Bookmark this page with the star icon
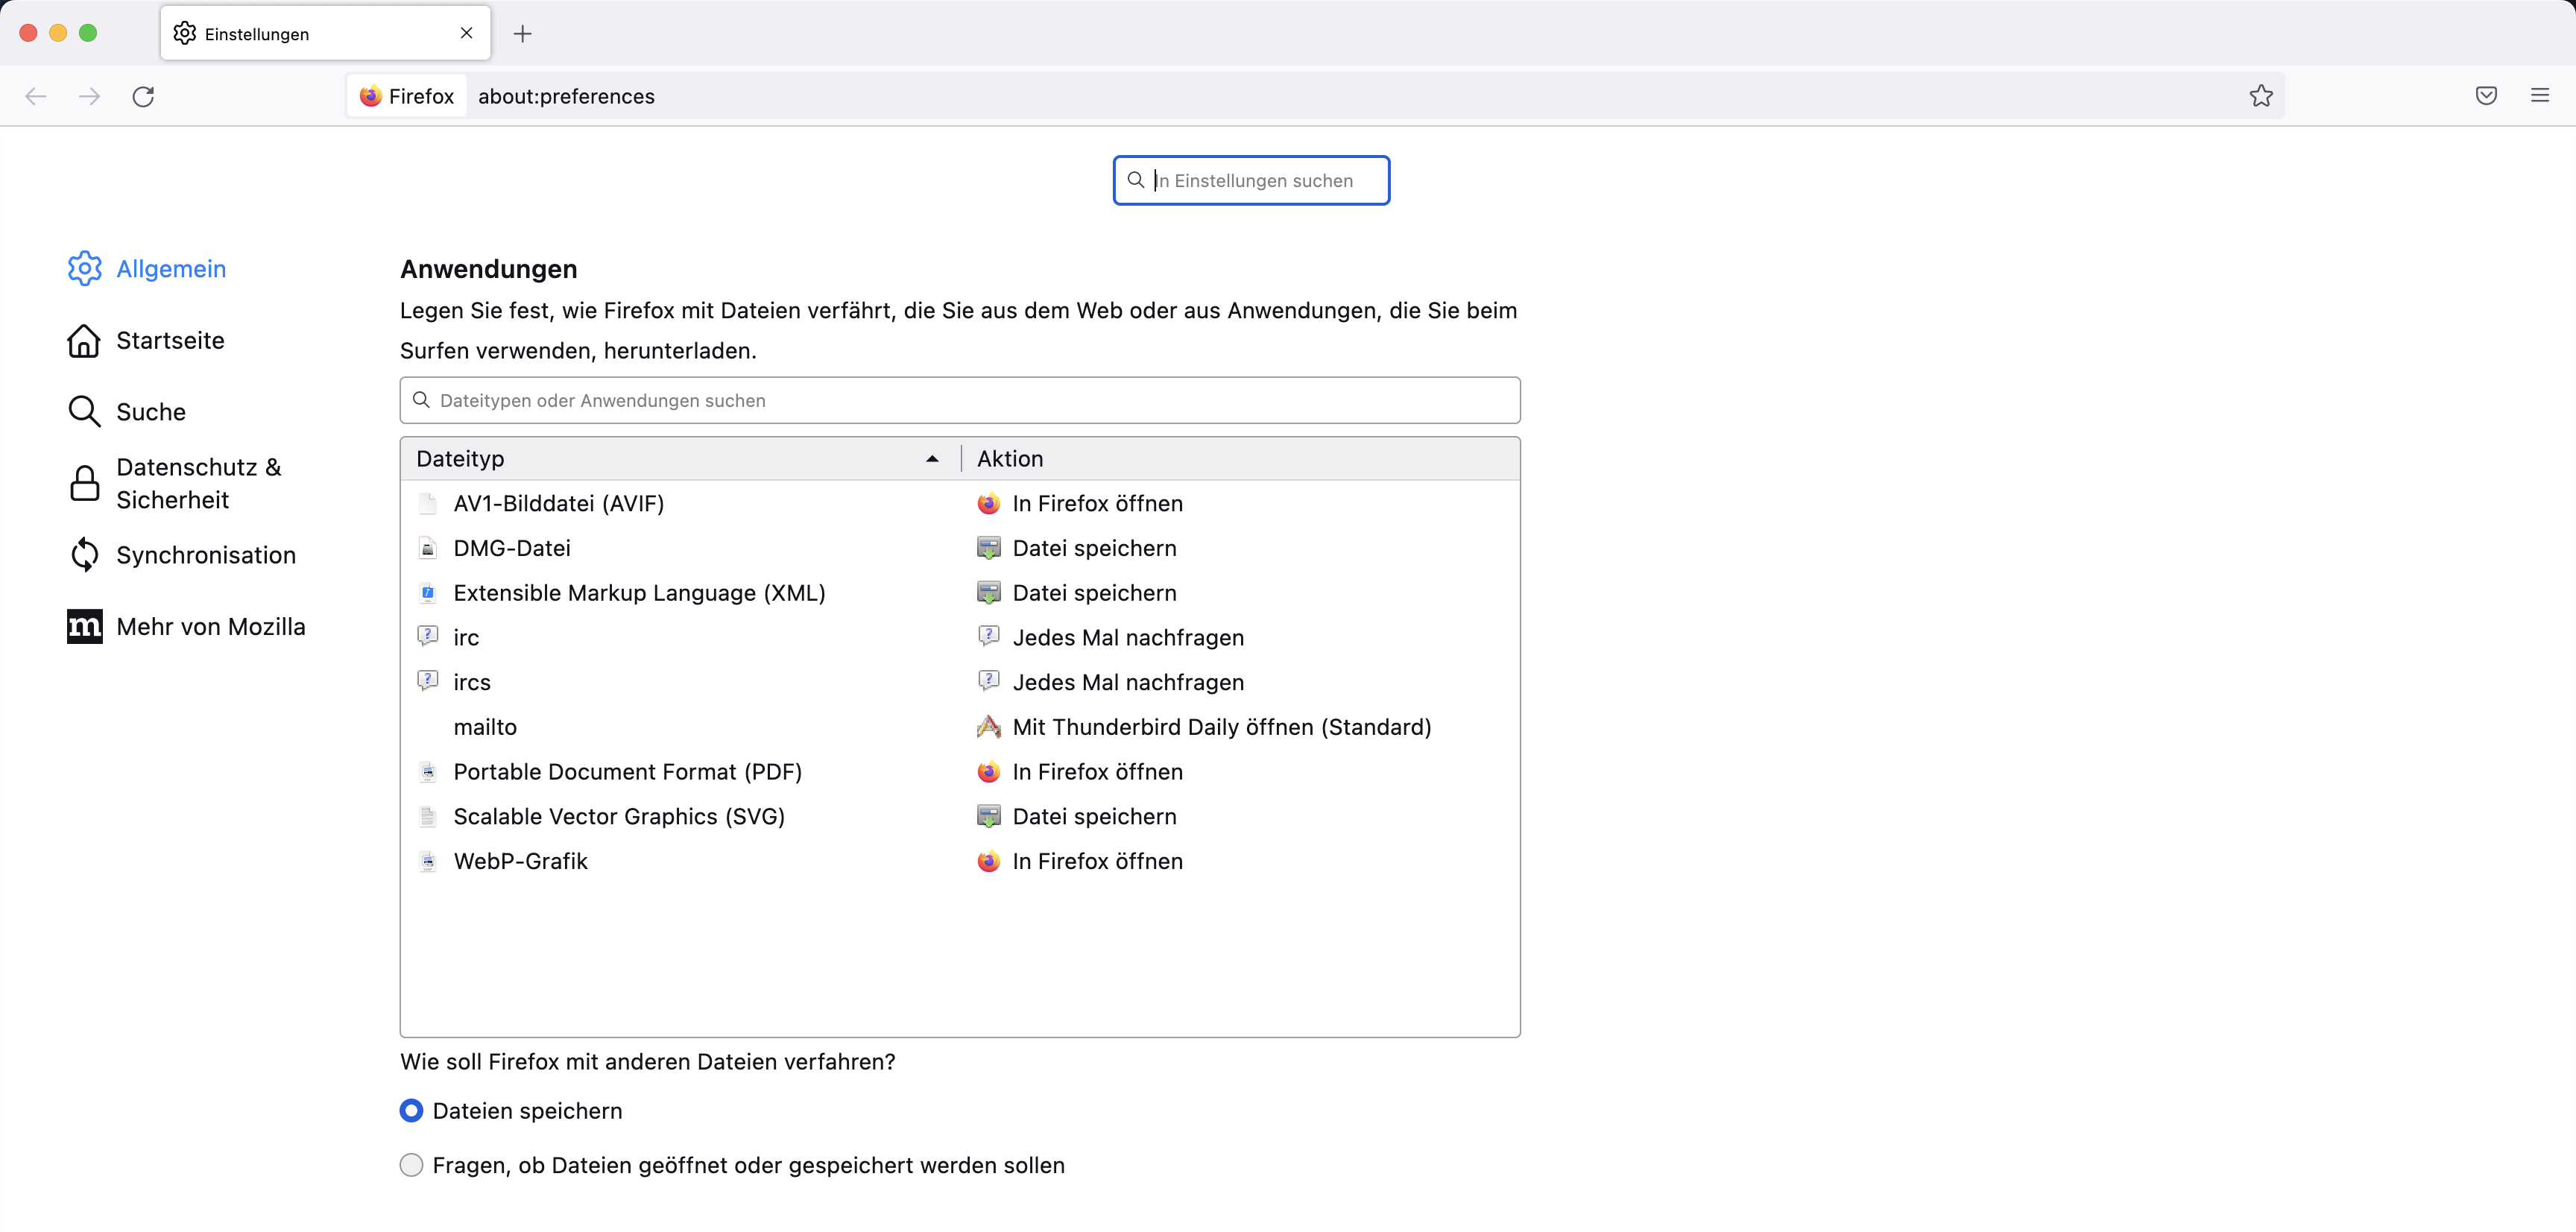The image size is (2576, 1232). tap(2260, 96)
